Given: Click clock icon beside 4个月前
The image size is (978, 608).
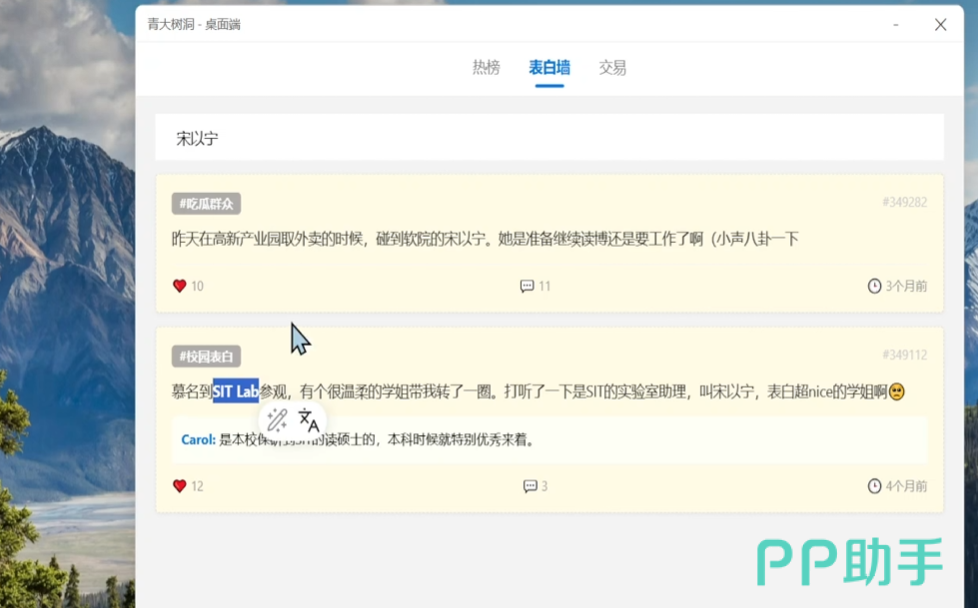Looking at the screenshot, I should click(x=874, y=486).
